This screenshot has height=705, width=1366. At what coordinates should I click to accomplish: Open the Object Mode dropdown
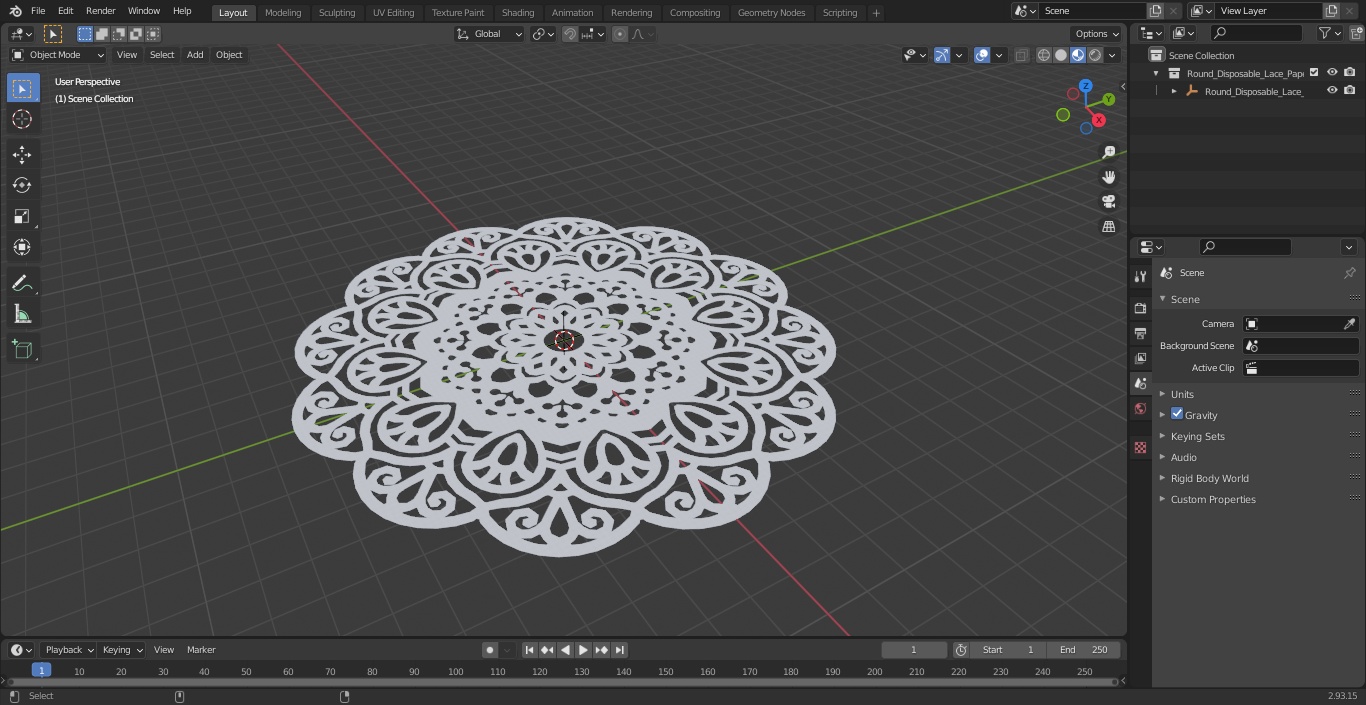(x=58, y=55)
